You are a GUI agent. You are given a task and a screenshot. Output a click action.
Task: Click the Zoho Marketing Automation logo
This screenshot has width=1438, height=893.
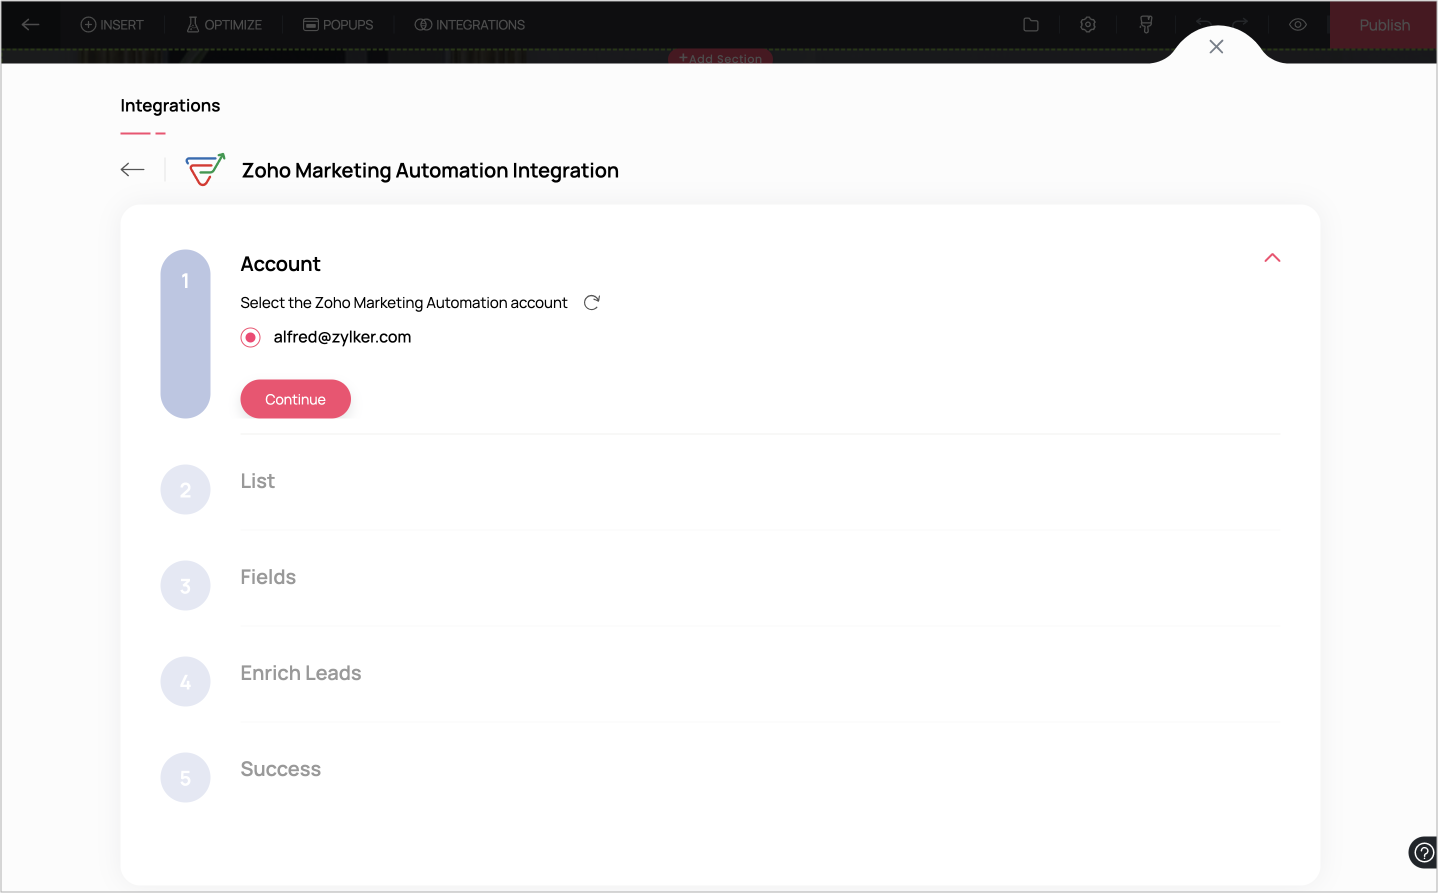pyautogui.click(x=205, y=170)
